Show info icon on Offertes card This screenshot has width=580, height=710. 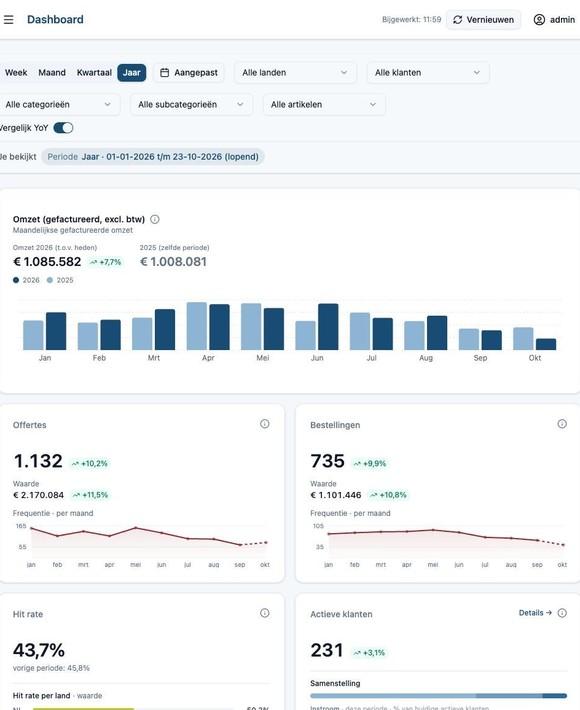(265, 424)
